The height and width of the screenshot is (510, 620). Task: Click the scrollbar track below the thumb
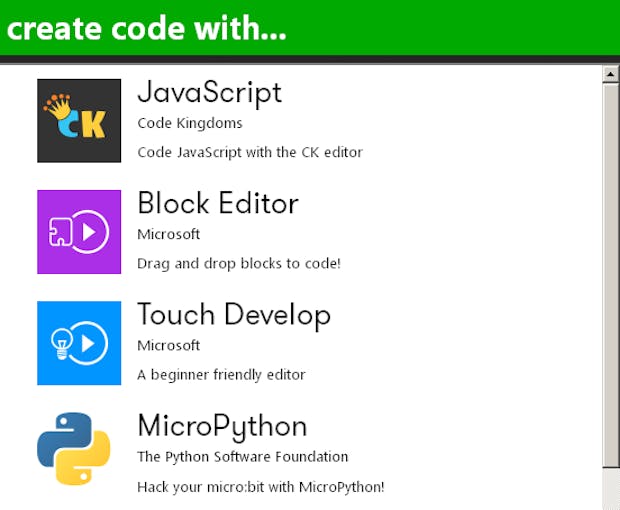click(611, 488)
